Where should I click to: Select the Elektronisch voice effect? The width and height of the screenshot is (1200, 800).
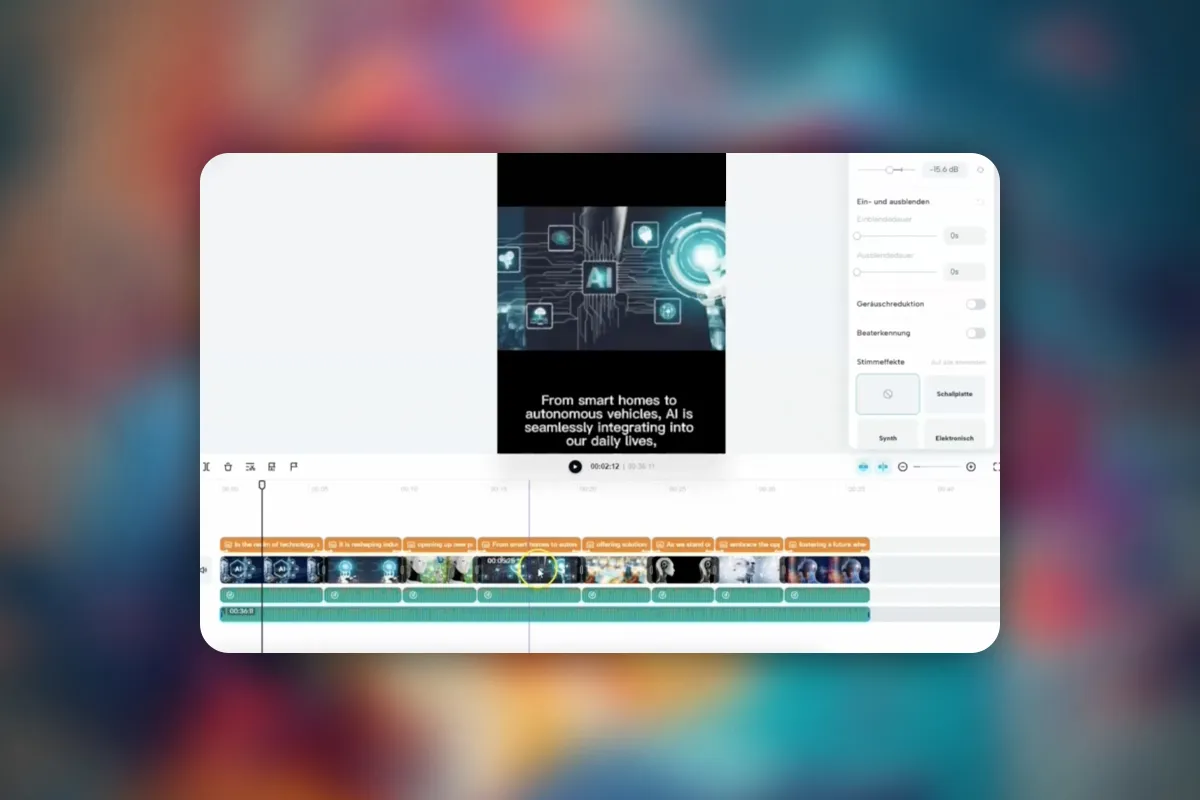click(955, 435)
